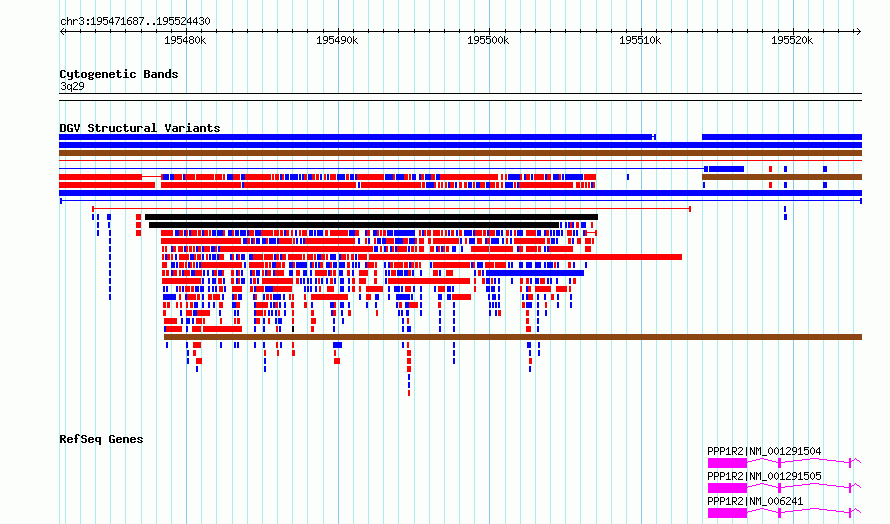Click the 195500k ruler position label
This screenshot has height=524, width=890.
coord(488,40)
